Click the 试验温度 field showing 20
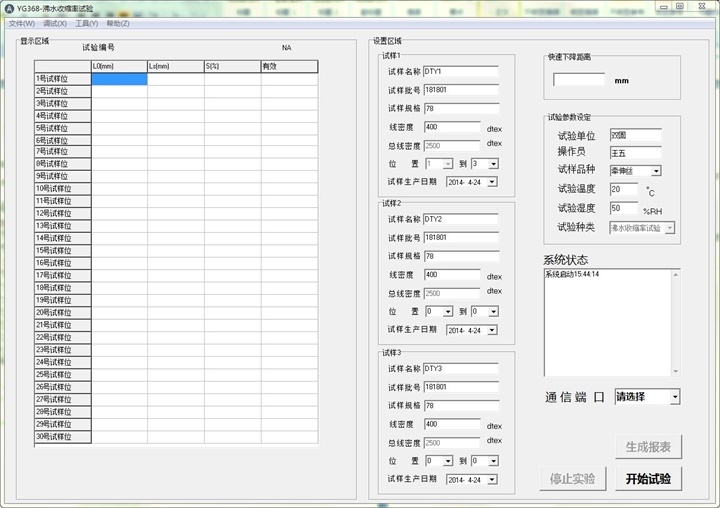Viewport: 720px width, 508px height. pos(623,189)
